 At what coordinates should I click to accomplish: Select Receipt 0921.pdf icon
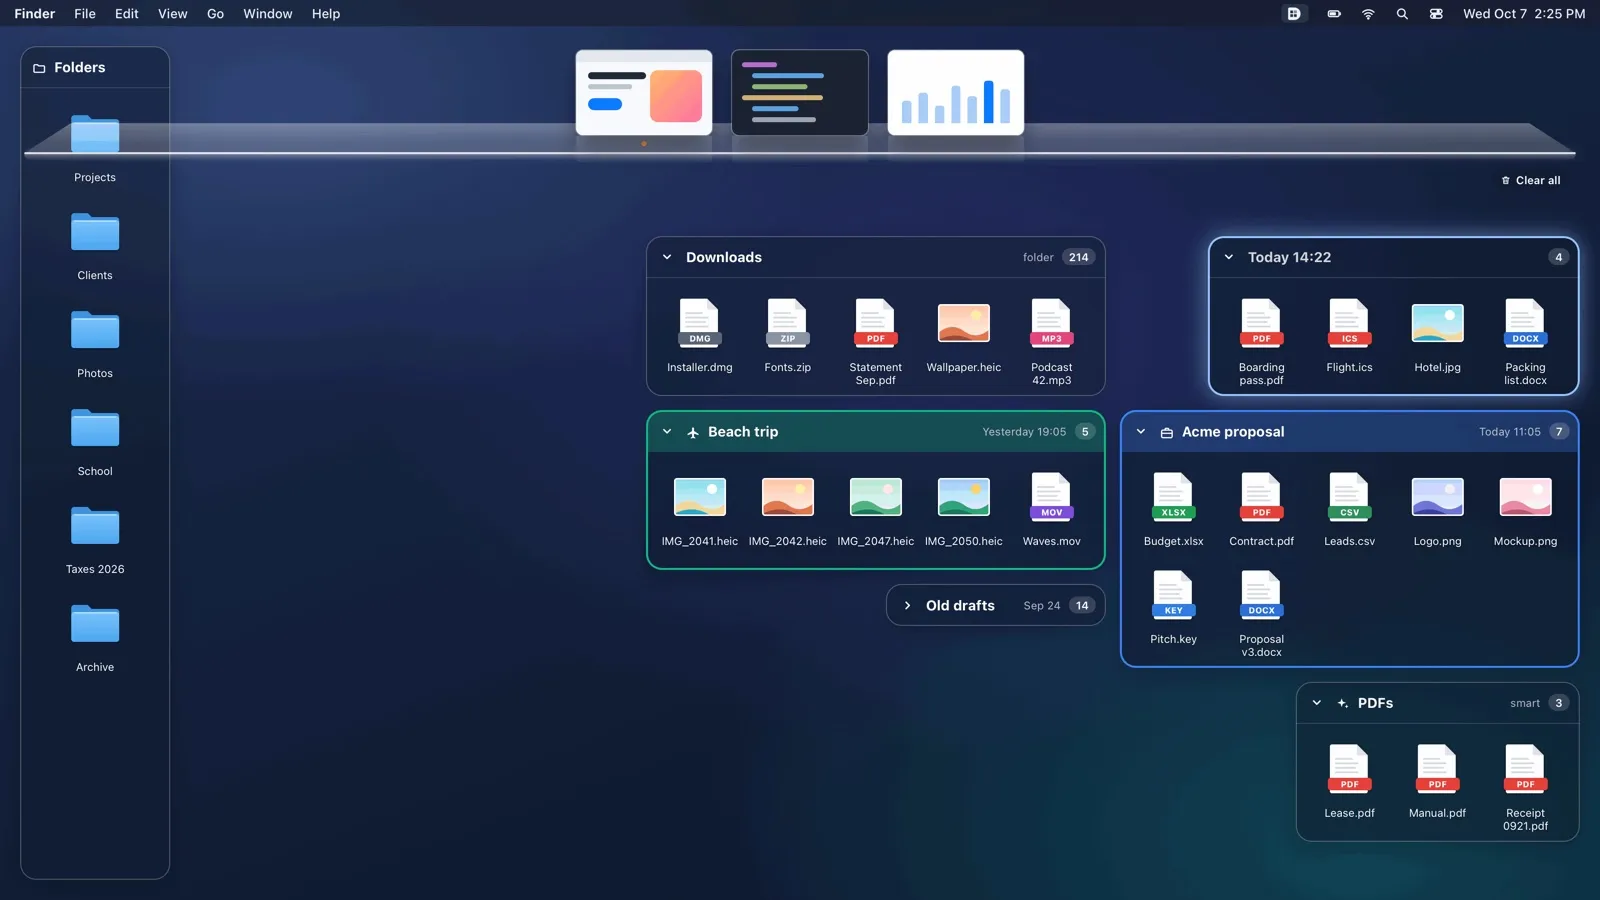1525,769
